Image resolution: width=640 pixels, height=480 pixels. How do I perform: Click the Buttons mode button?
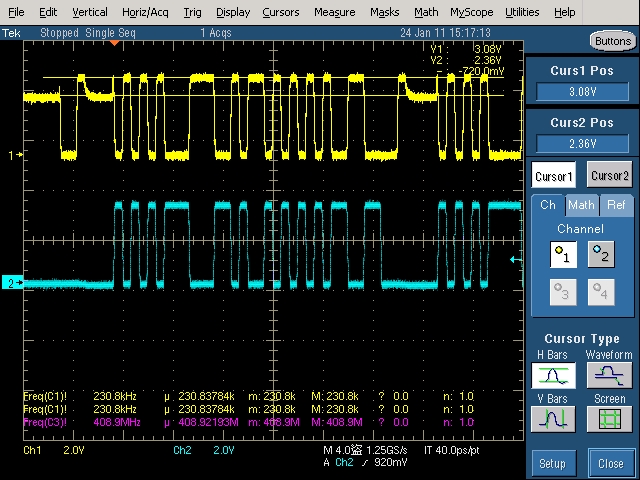coord(613,41)
